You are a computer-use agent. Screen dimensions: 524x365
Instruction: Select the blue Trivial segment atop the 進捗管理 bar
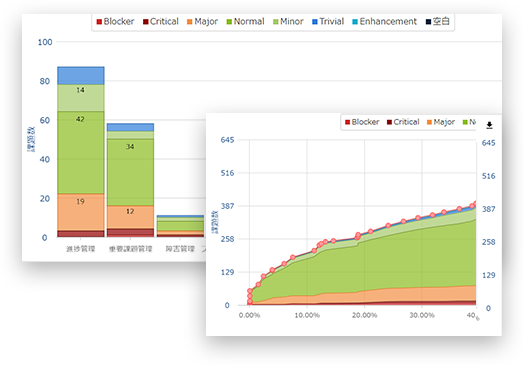(81, 76)
